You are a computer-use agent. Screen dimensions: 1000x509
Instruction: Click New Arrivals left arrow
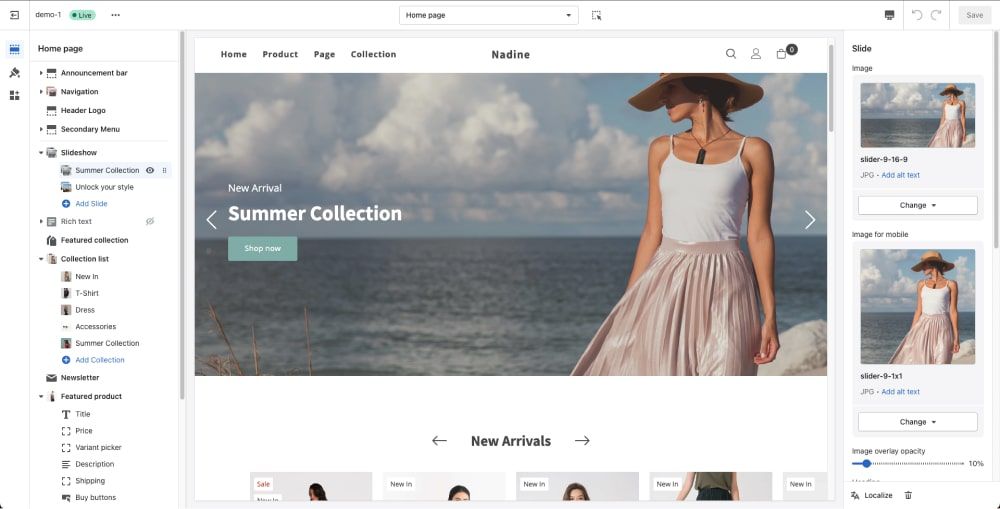coord(439,441)
